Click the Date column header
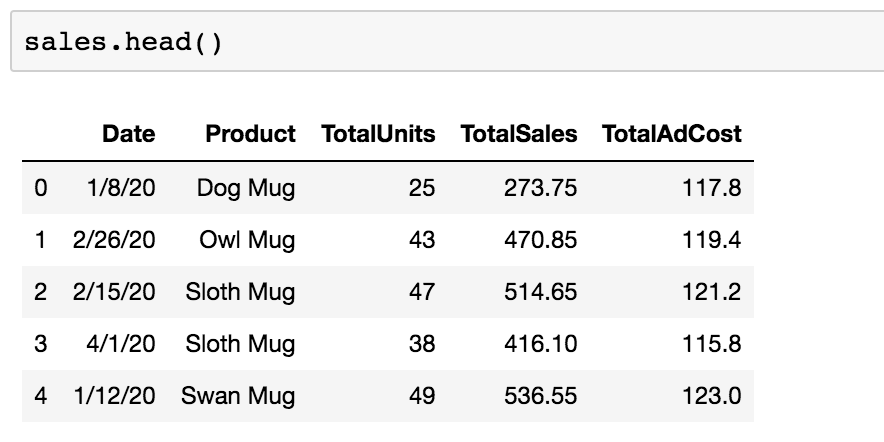This screenshot has width=884, height=442. [129, 134]
